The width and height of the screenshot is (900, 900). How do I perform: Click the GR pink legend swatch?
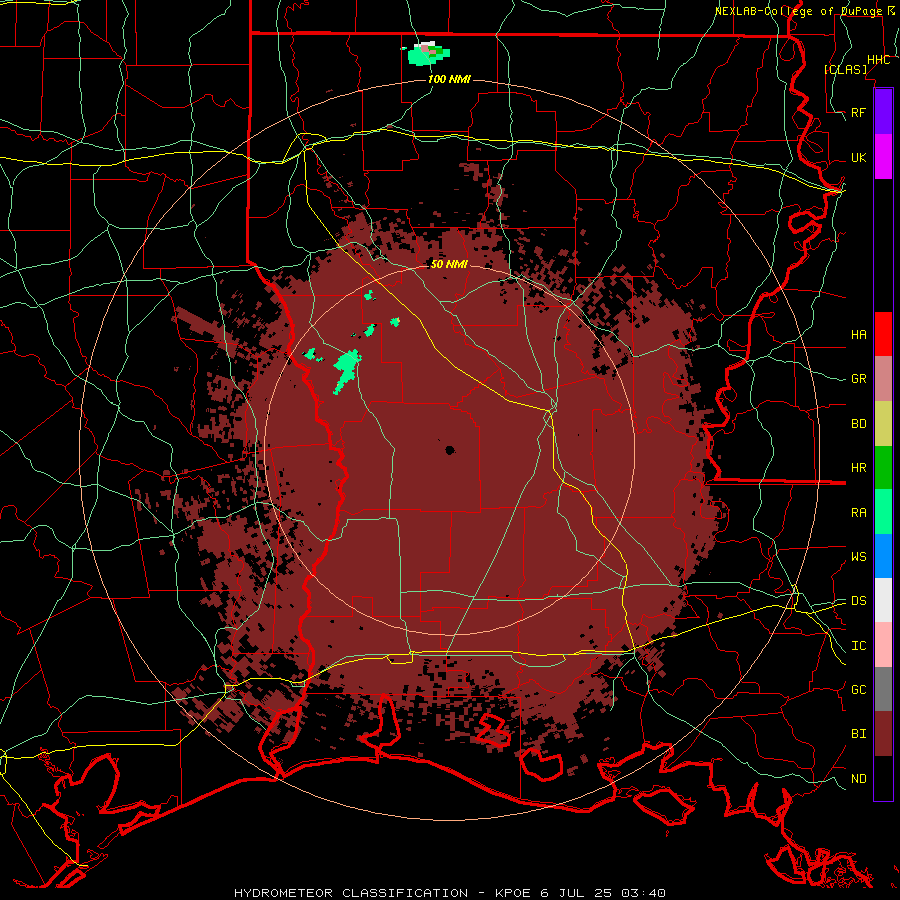point(883,378)
